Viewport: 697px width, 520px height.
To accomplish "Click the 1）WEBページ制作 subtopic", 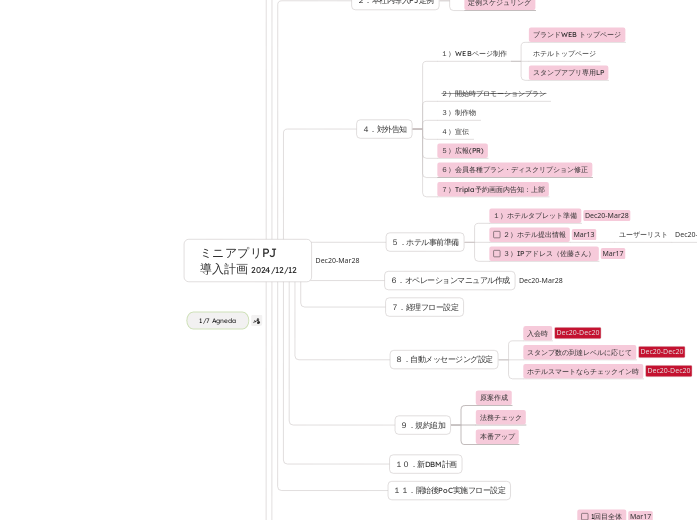I will click(474, 54).
